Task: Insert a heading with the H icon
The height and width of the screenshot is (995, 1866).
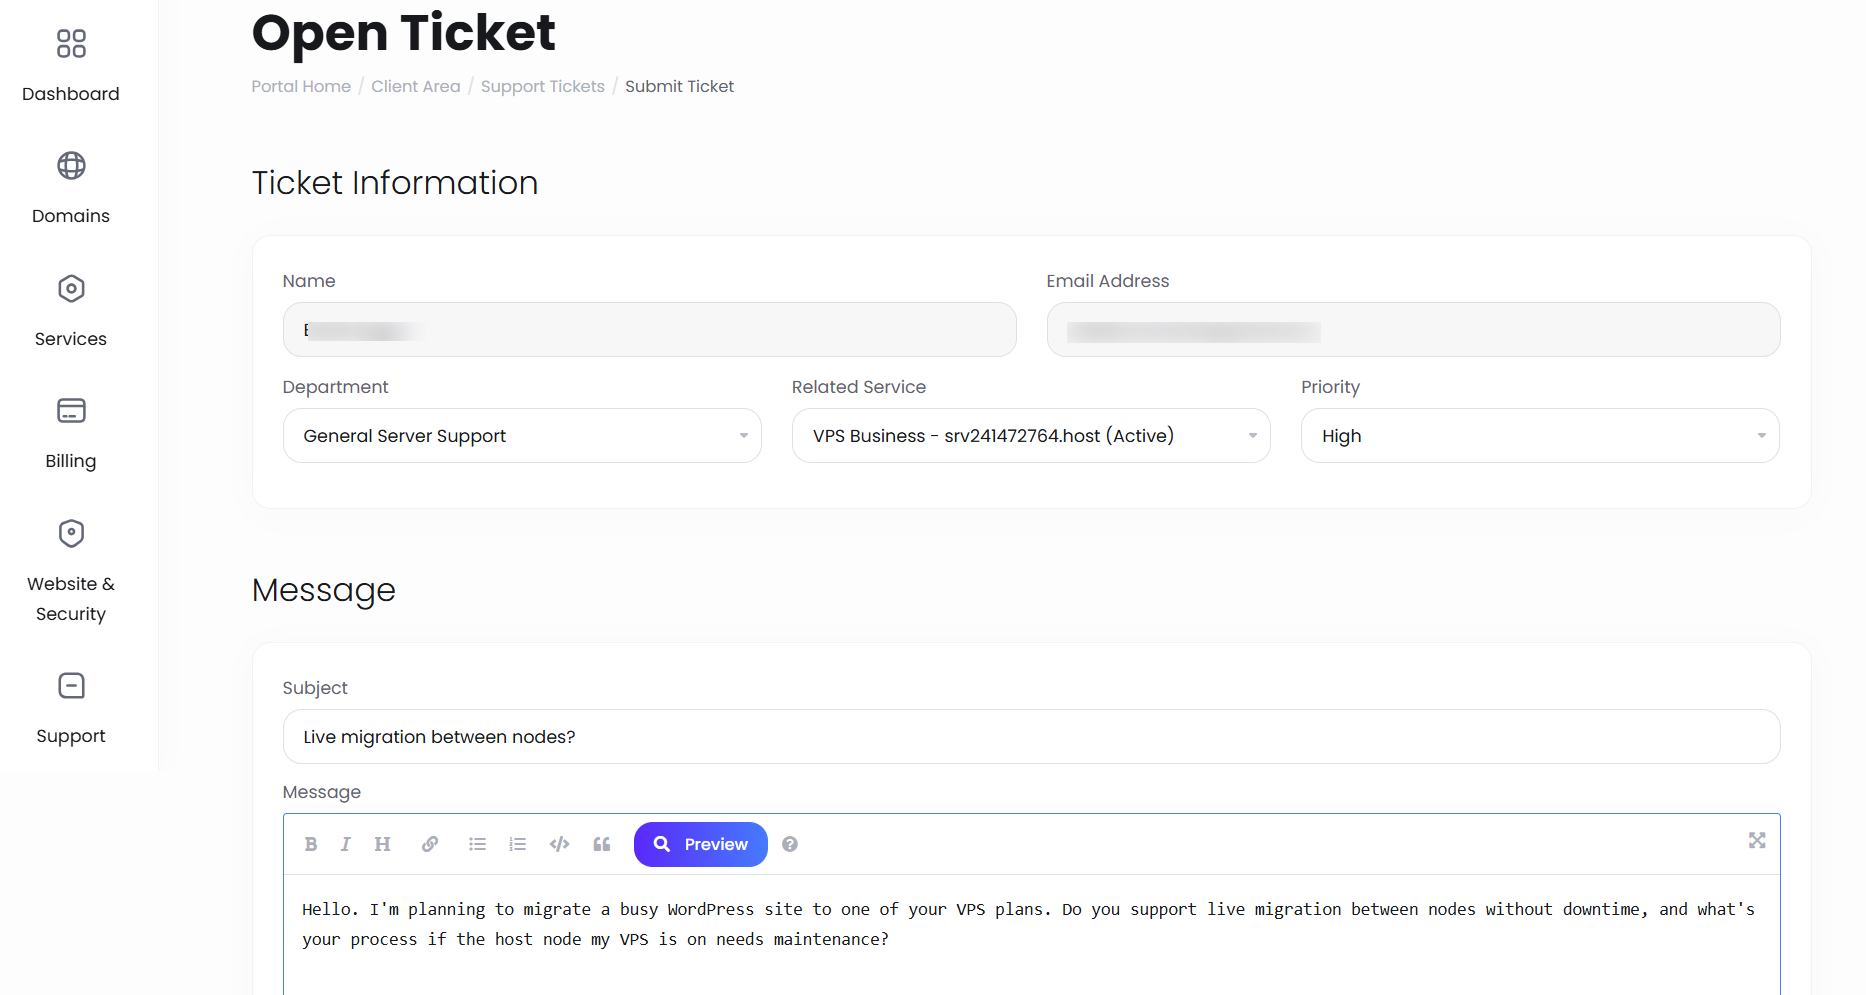Action: tap(382, 844)
